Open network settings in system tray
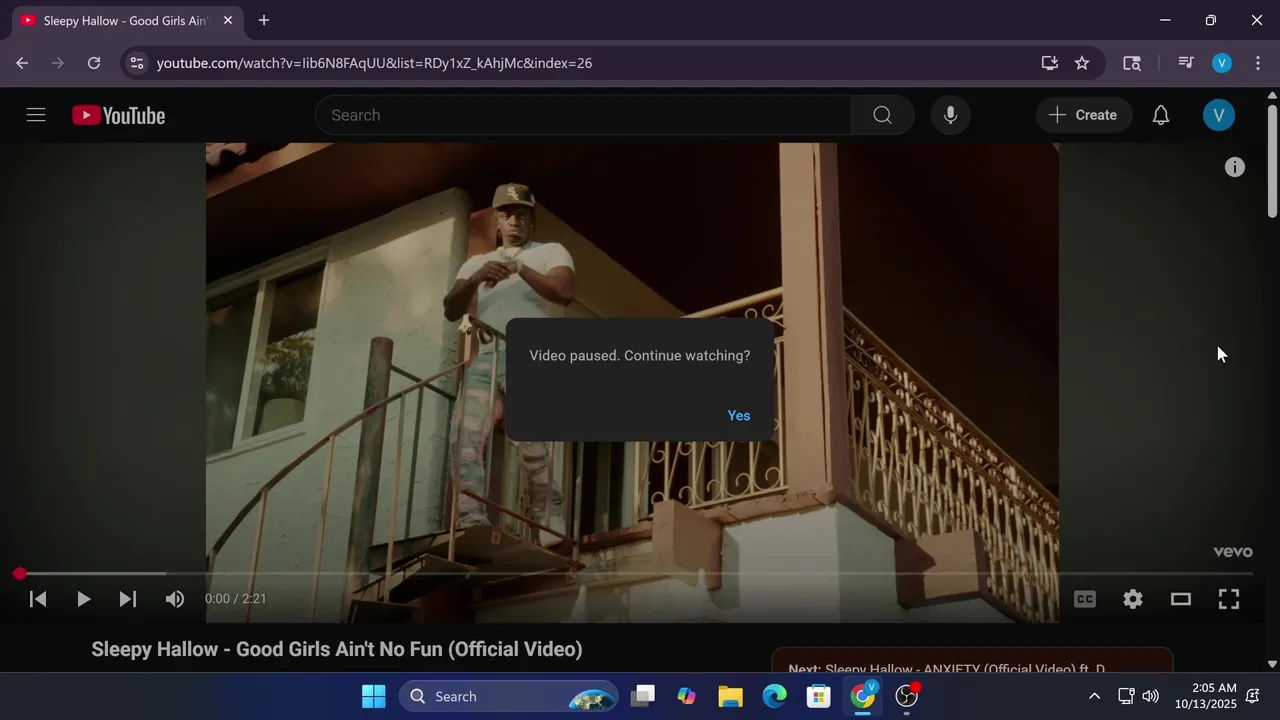1280x720 pixels. (x=1125, y=696)
